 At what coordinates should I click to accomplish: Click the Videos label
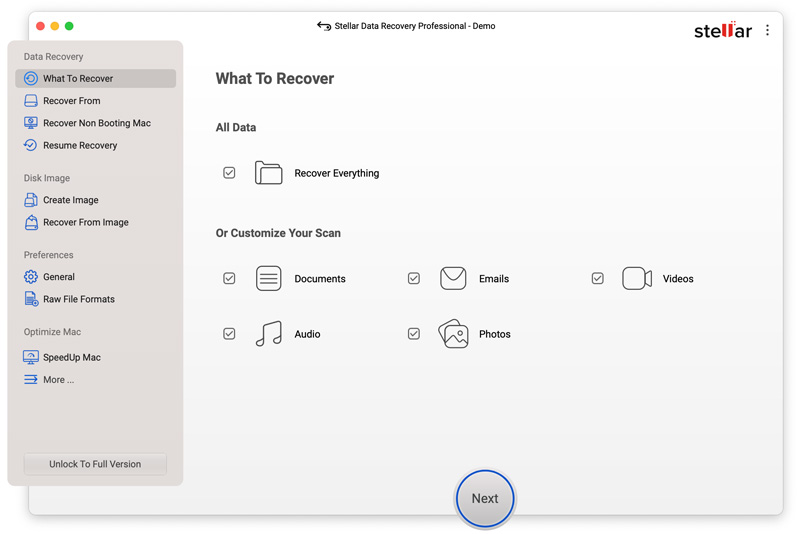678,278
